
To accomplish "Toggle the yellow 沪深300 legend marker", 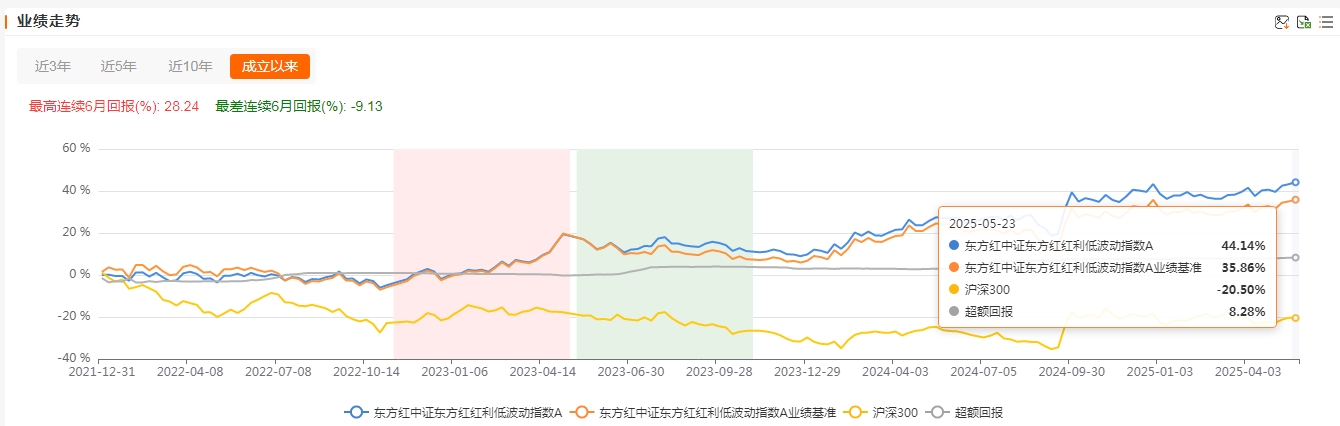I will [855, 412].
